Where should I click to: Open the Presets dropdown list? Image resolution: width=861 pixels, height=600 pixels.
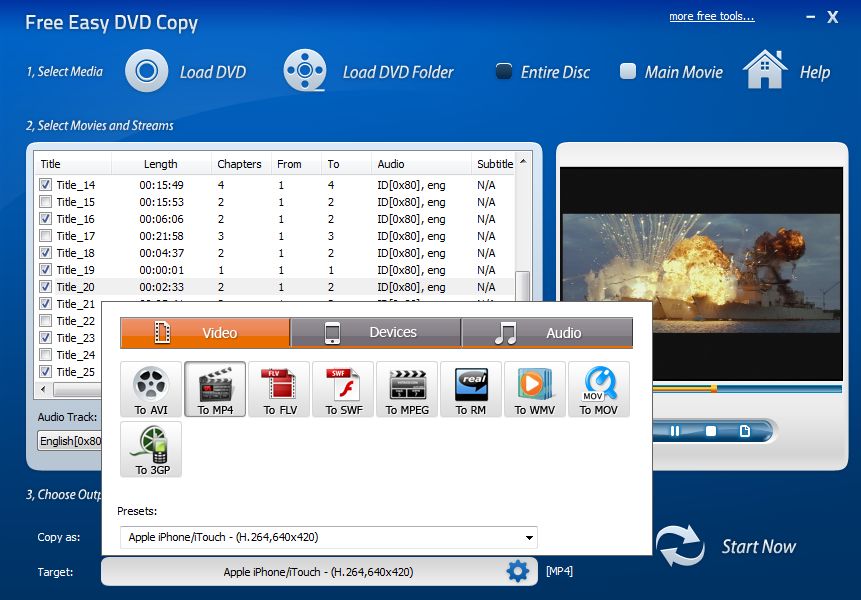coord(328,537)
